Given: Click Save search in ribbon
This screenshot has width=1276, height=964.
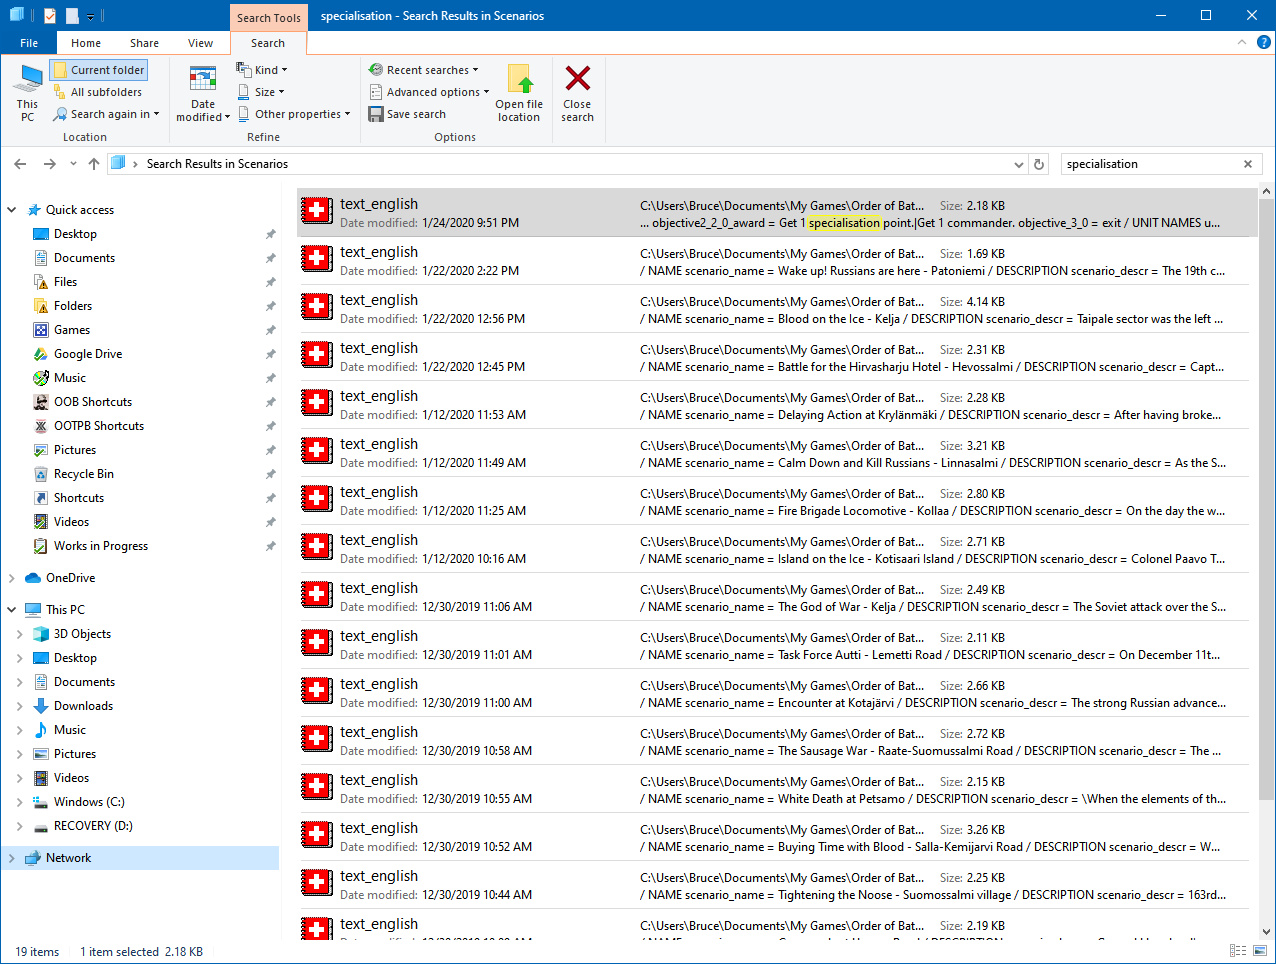Looking at the screenshot, I should click(407, 114).
